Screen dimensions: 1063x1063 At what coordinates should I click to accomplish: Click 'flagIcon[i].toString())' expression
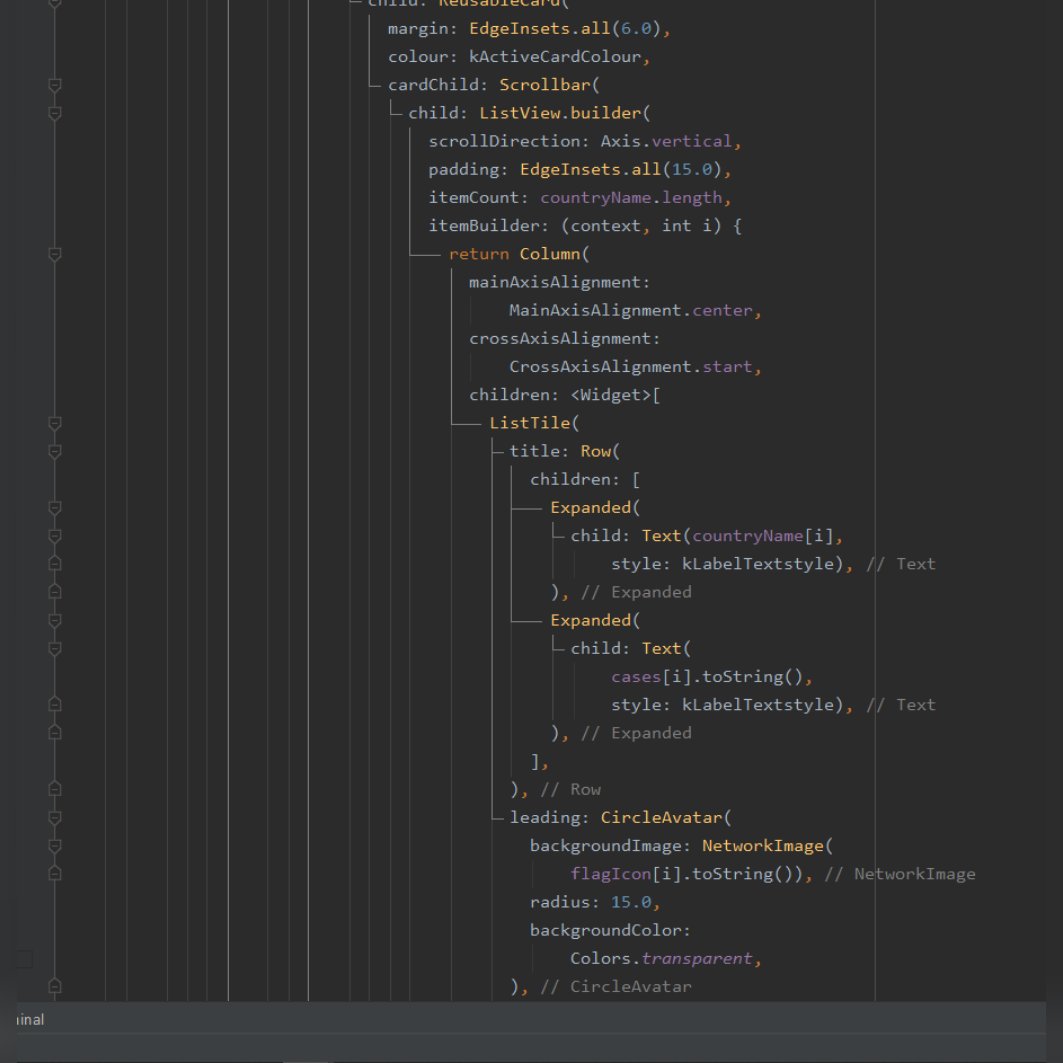[x=686, y=875]
